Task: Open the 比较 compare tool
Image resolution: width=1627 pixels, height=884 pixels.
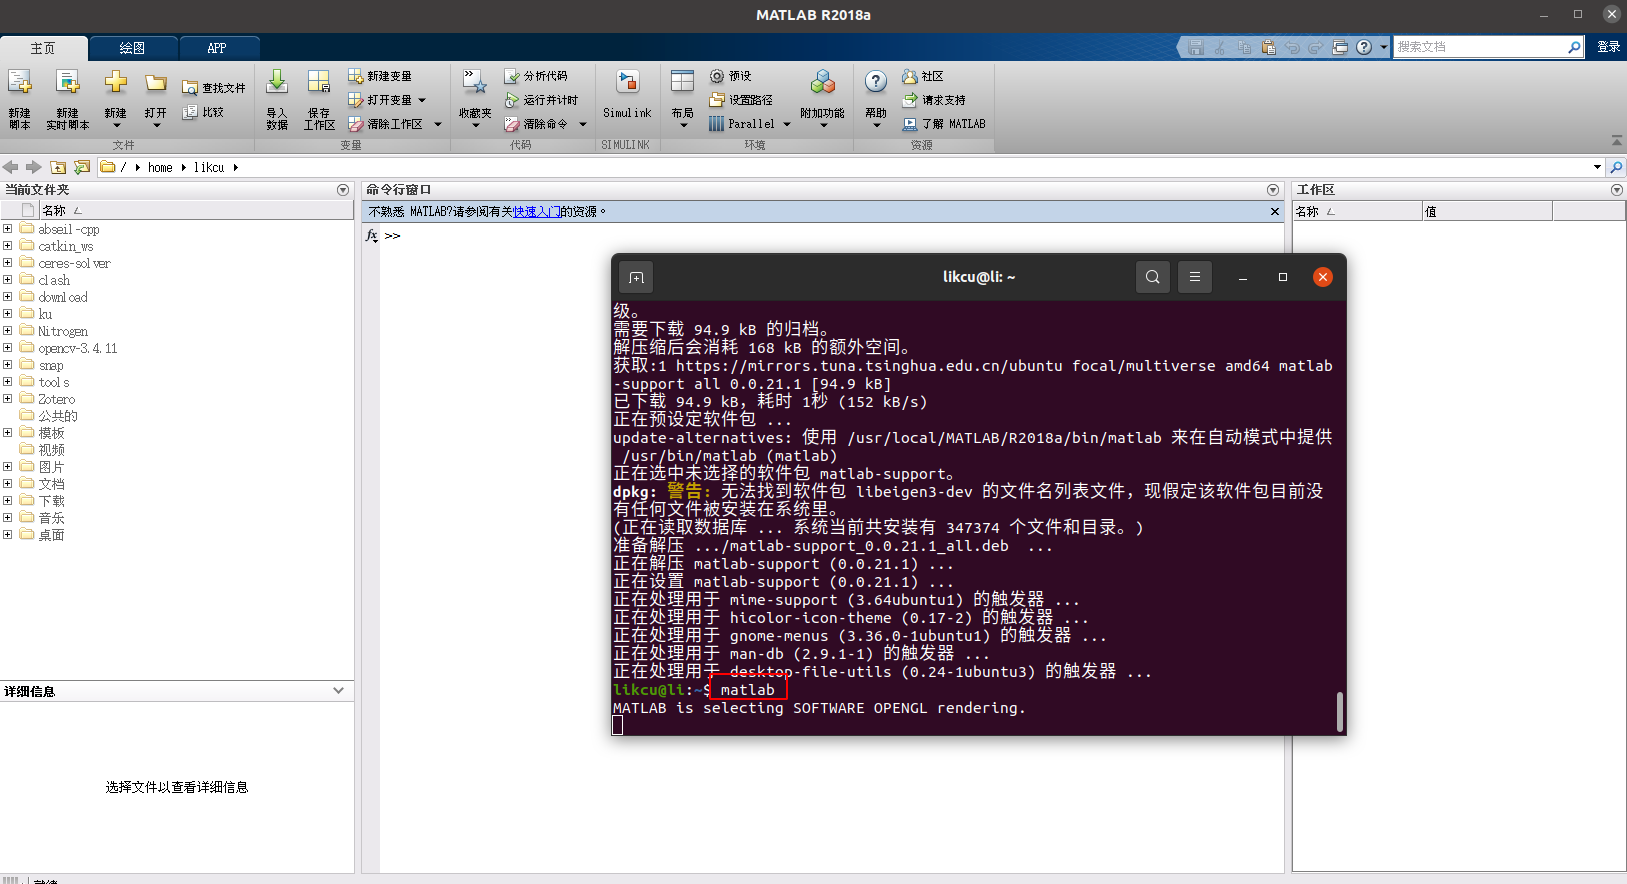Action: (x=203, y=112)
